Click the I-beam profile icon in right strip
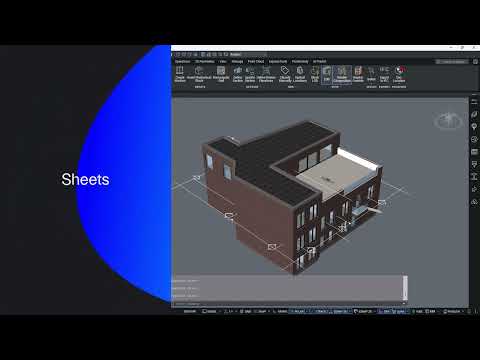The width and height of the screenshot is (480, 360). click(474, 176)
